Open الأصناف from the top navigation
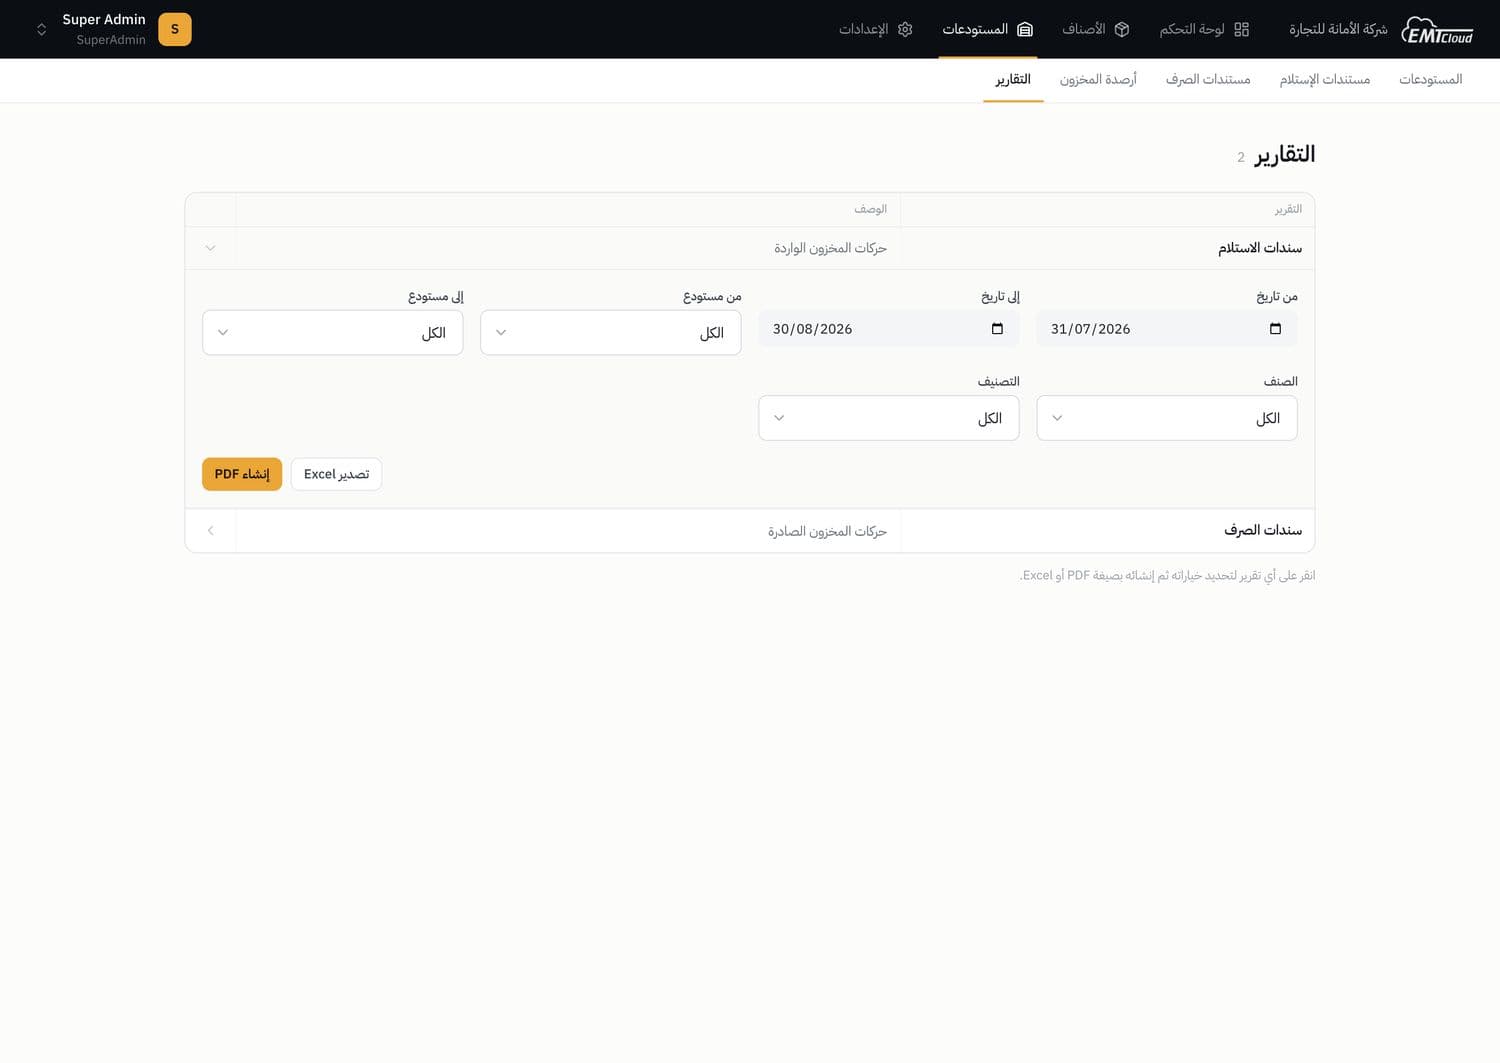Image resolution: width=1500 pixels, height=1063 pixels. click(x=1095, y=30)
